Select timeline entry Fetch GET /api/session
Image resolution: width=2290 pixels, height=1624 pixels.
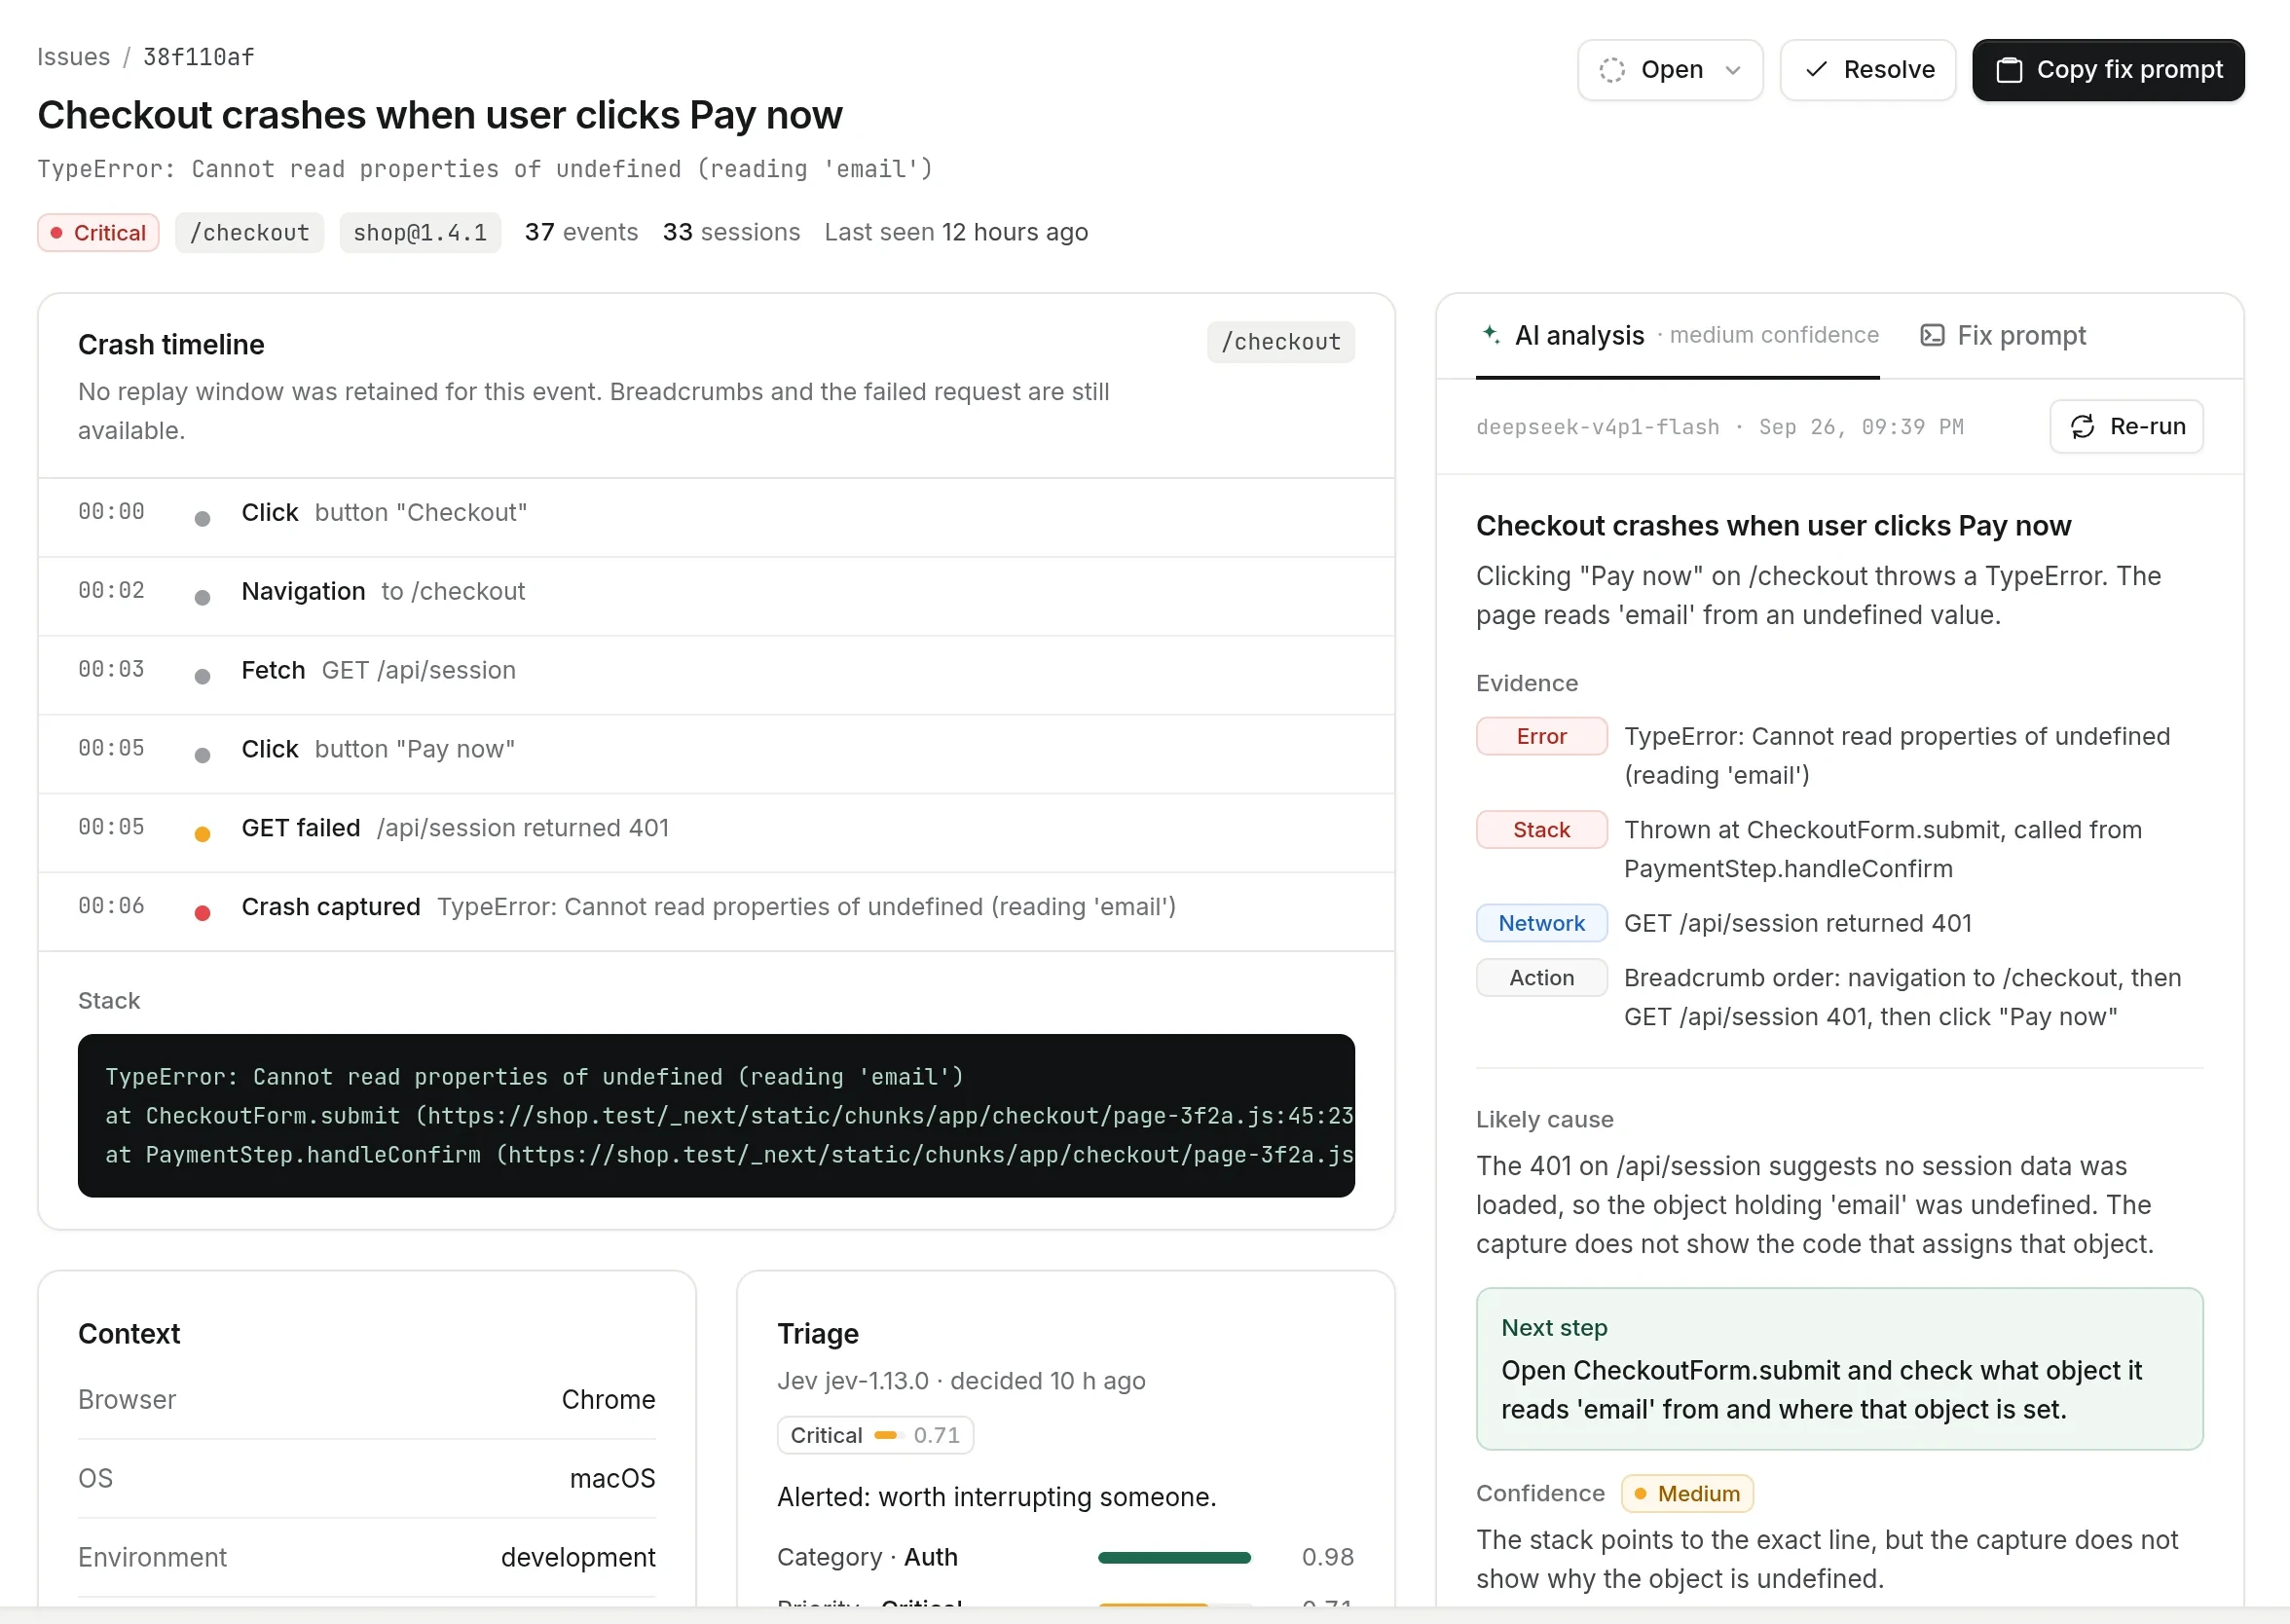[x=716, y=676]
